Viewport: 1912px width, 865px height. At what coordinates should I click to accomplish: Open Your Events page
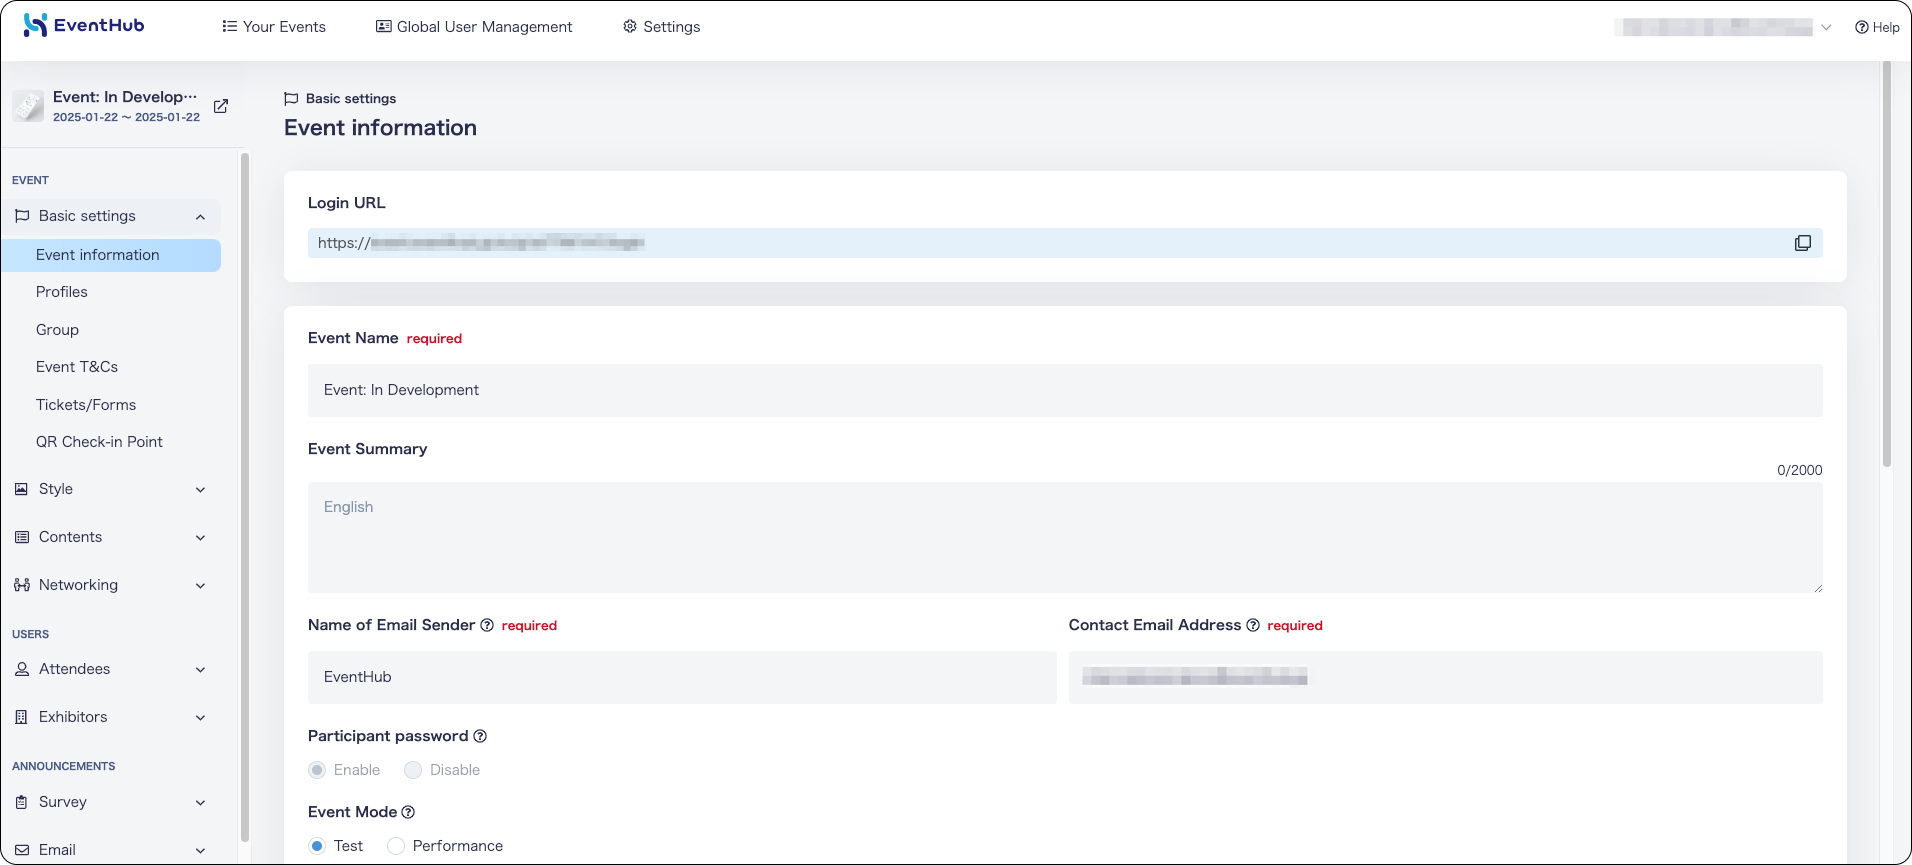274,27
